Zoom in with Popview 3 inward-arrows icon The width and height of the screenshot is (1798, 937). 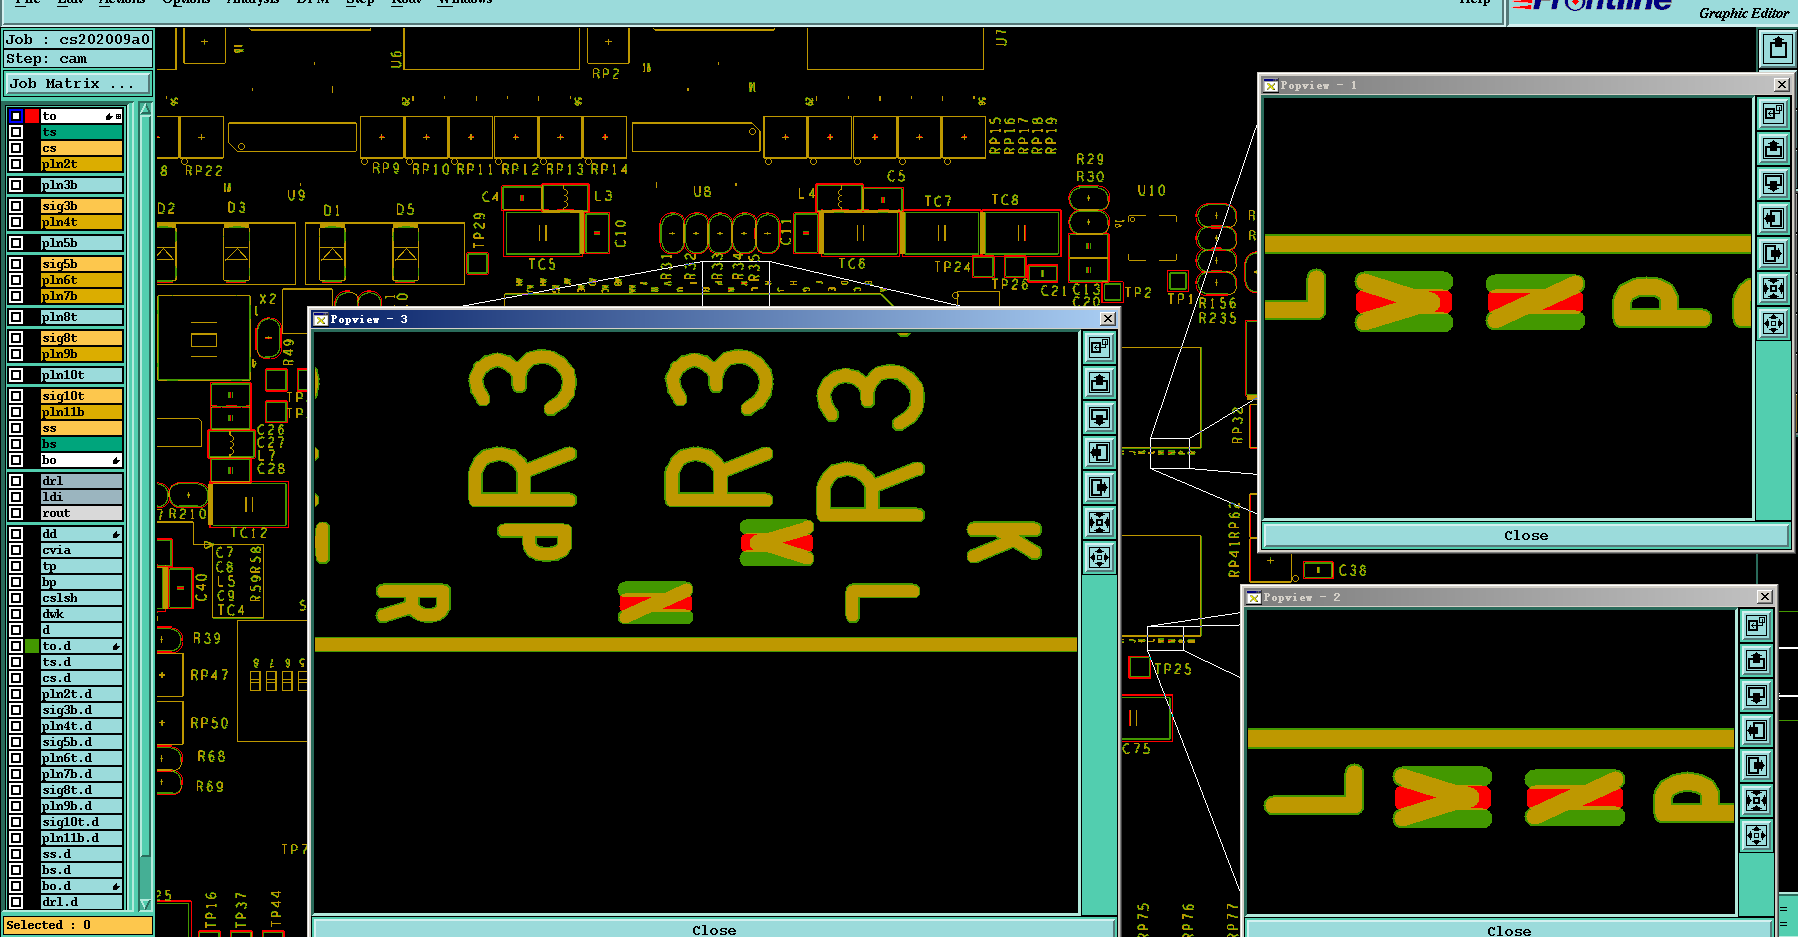1099,522
